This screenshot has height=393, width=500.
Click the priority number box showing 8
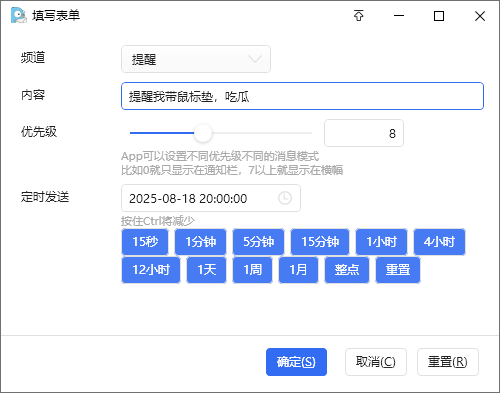(x=364, y=133)
